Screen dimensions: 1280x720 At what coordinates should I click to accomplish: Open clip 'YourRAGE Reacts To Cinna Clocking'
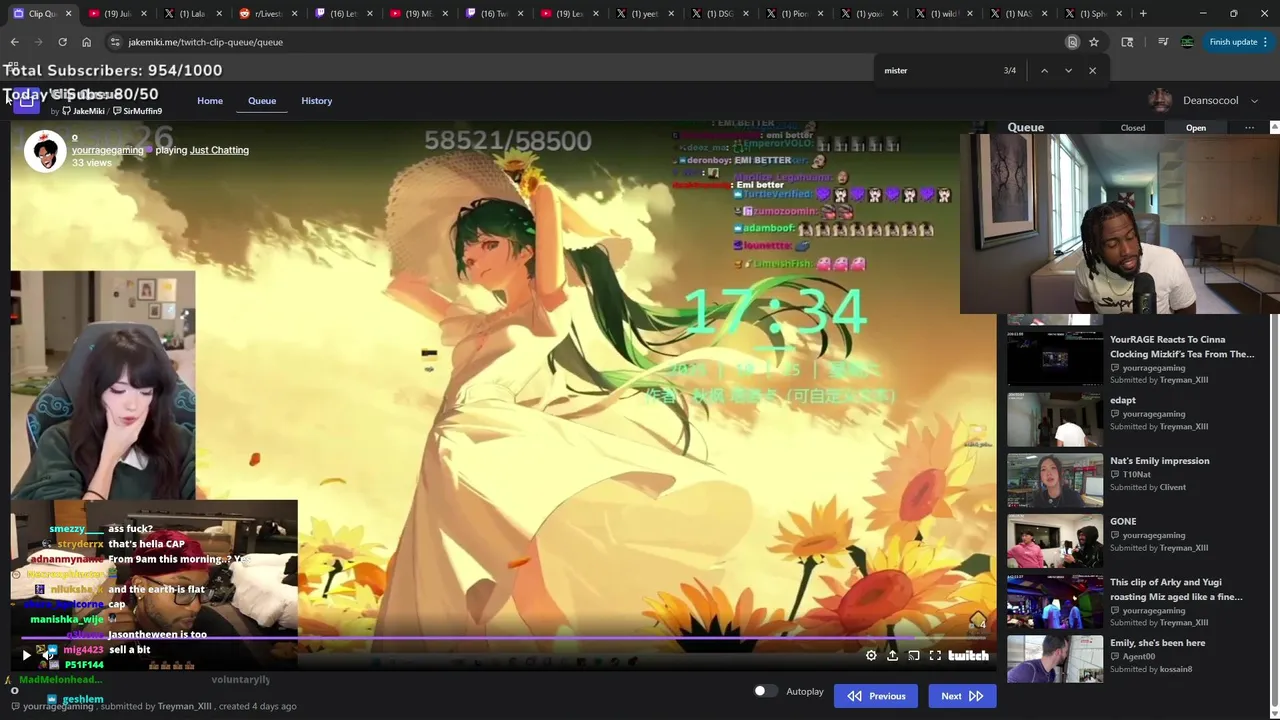pyautogui.click(x=1182, y=347)
